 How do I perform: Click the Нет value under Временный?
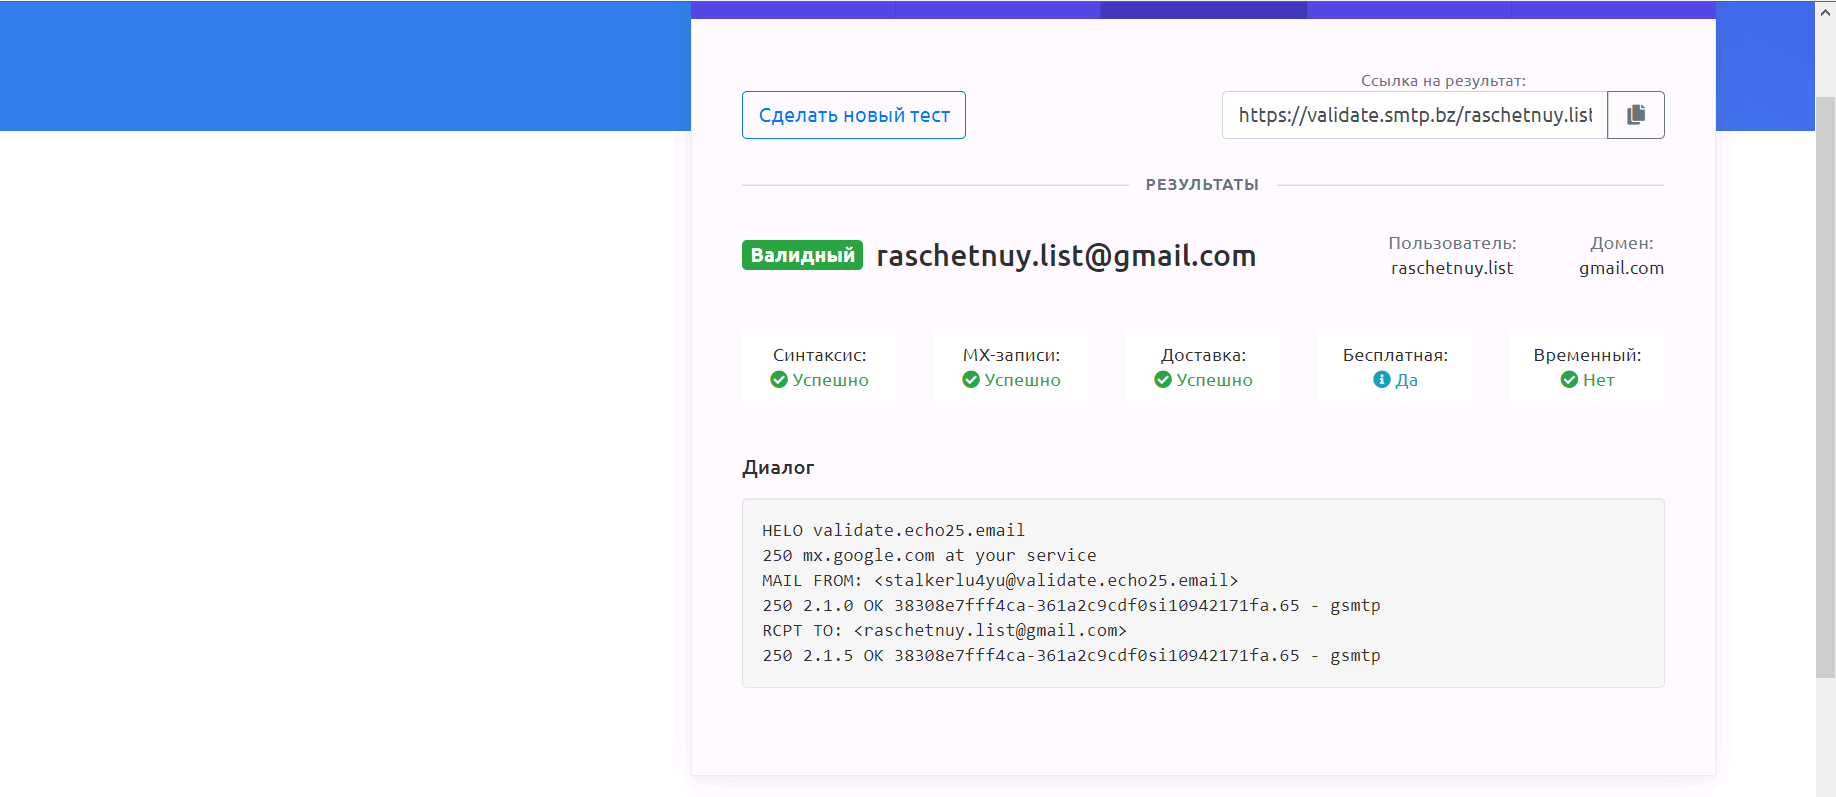[x=1598, y=380]
